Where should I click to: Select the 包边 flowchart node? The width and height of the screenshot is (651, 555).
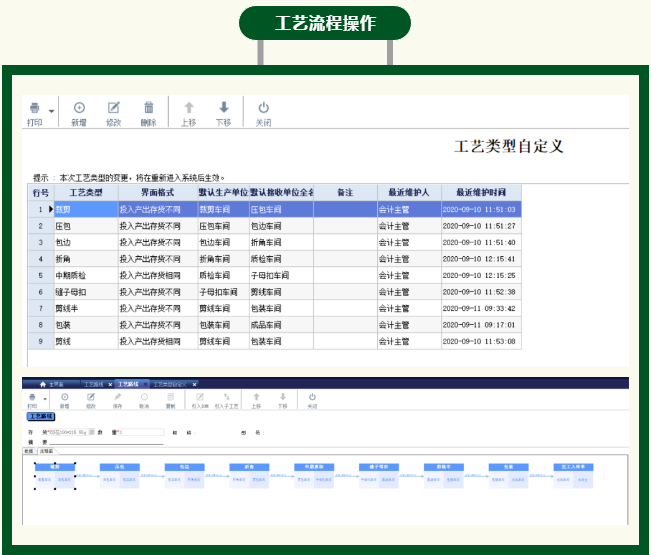coord(184,475)
